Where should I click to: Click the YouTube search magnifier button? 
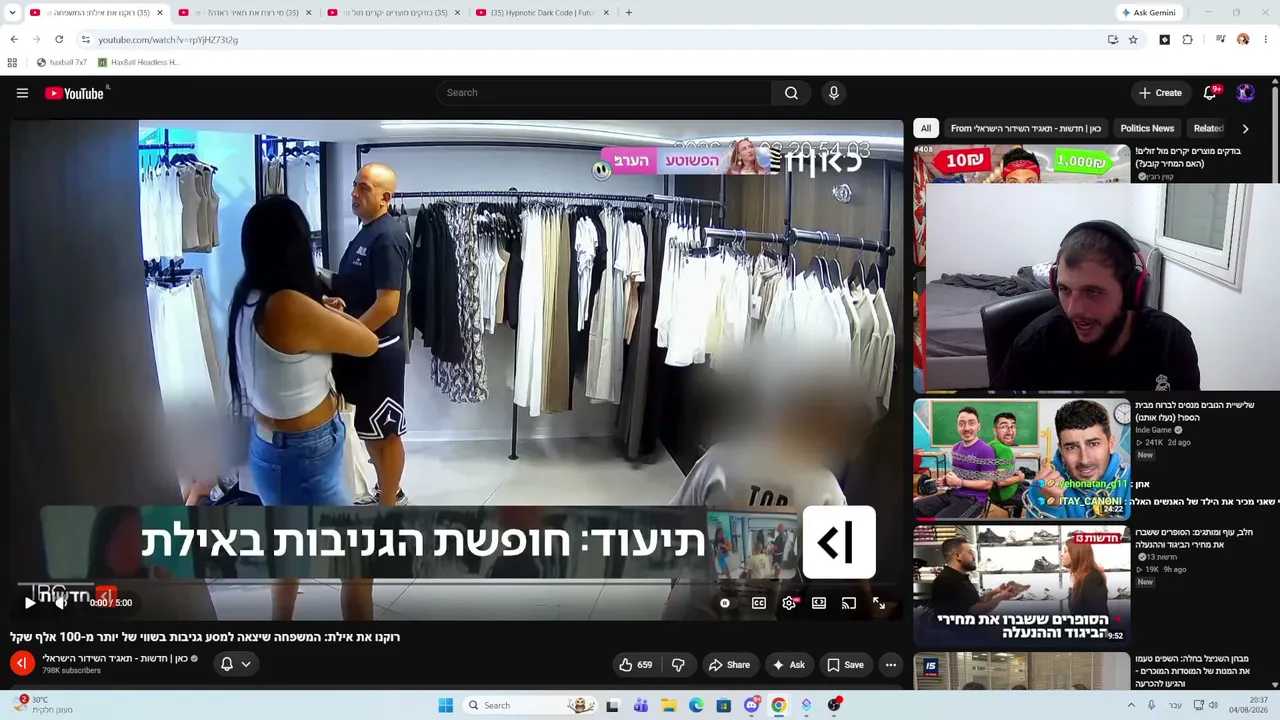(x=791, y=93)
